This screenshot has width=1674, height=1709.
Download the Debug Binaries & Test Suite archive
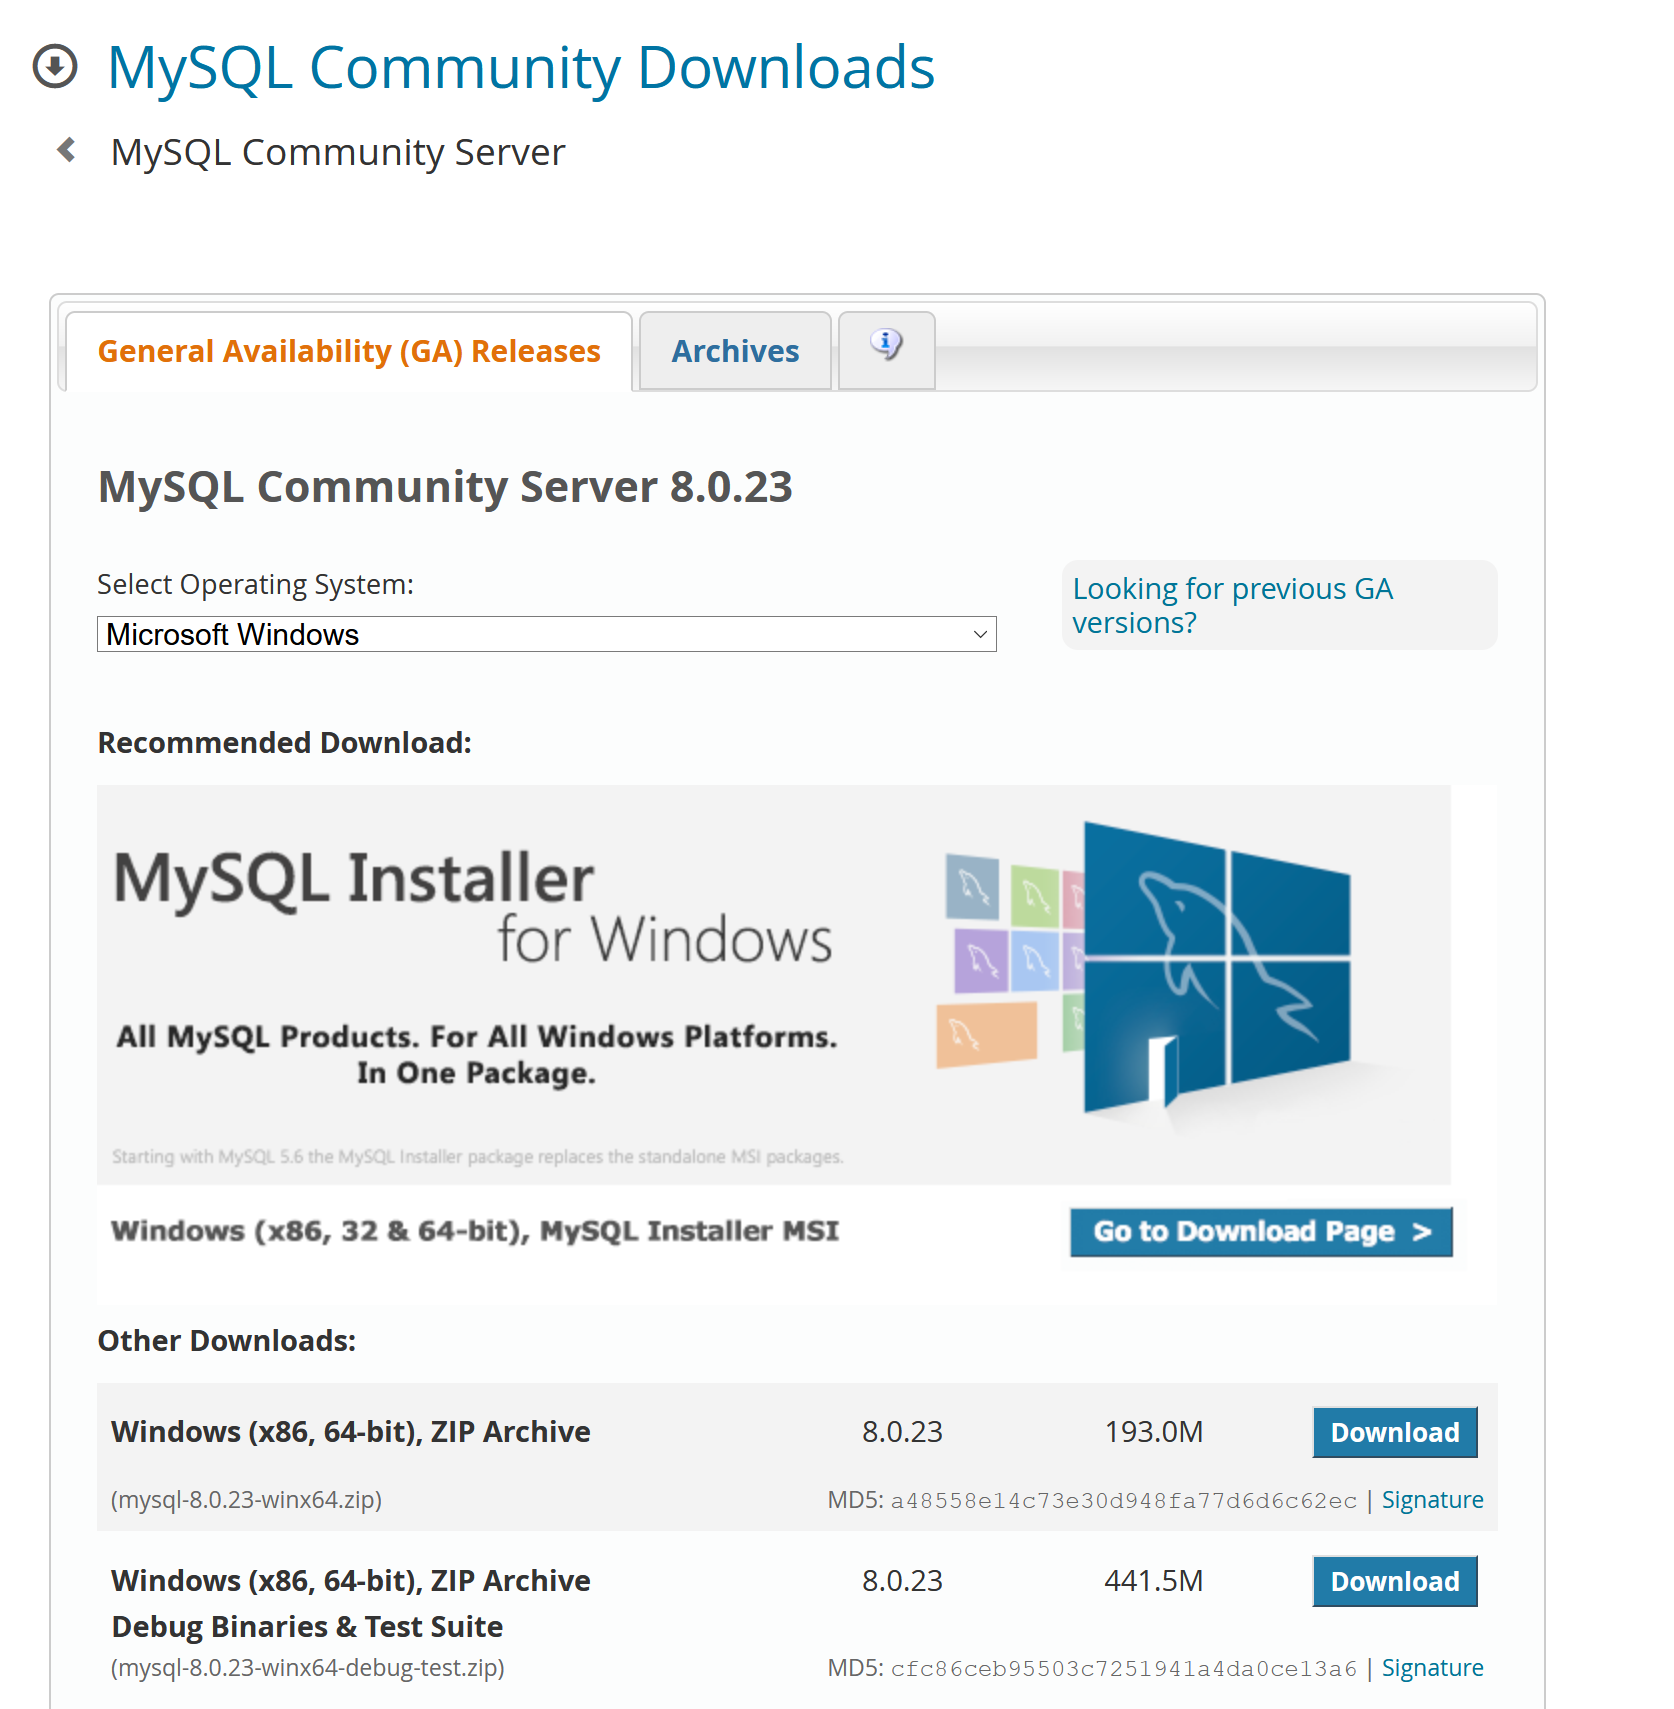pos(1394,1581)
